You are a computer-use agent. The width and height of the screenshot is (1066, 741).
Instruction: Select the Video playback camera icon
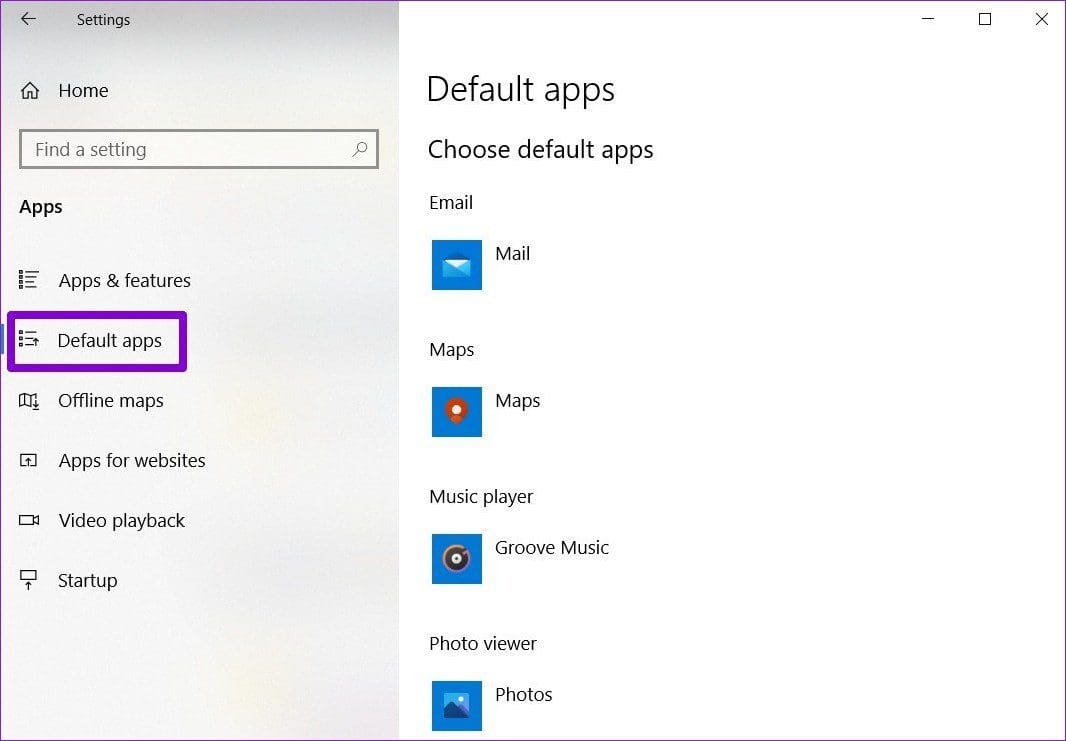[29, 520]
